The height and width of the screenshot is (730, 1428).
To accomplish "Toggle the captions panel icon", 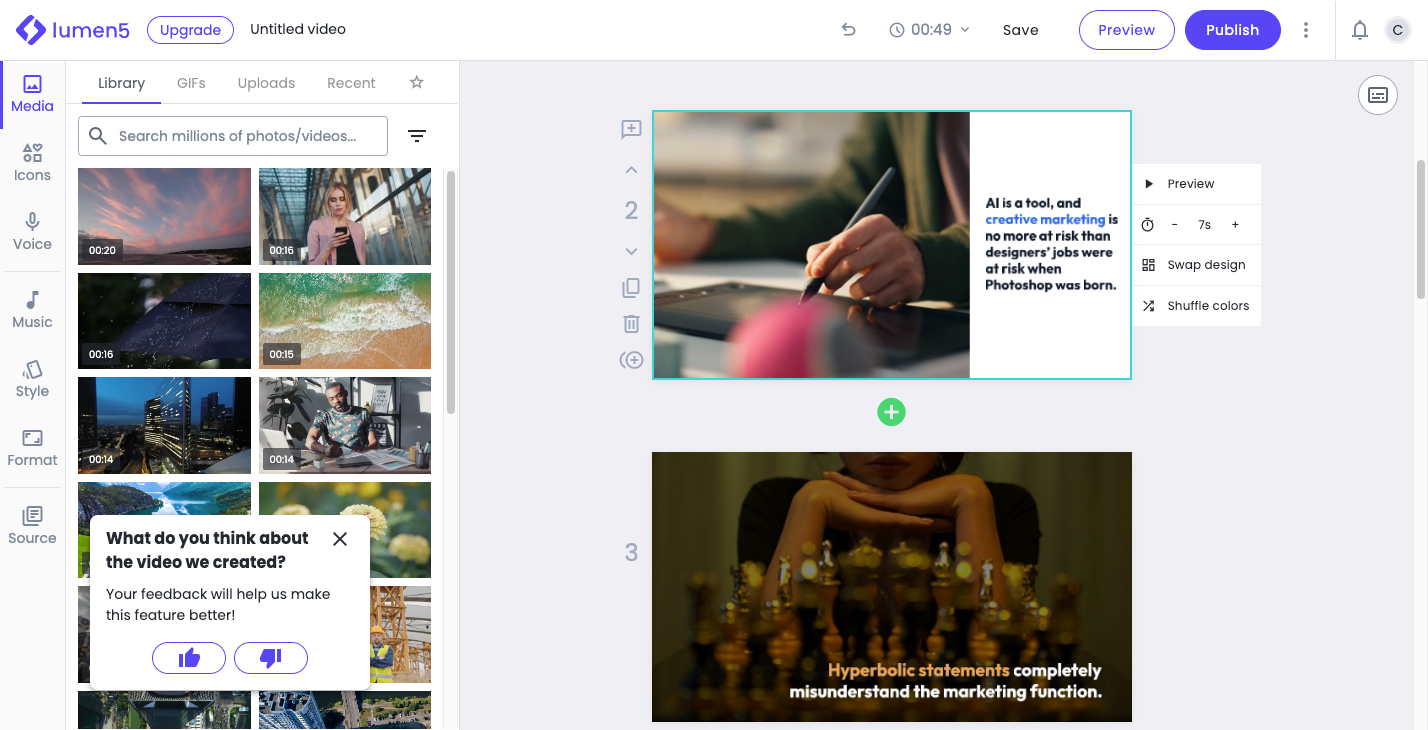I will pyautogui.click(x=1378, y=95).
